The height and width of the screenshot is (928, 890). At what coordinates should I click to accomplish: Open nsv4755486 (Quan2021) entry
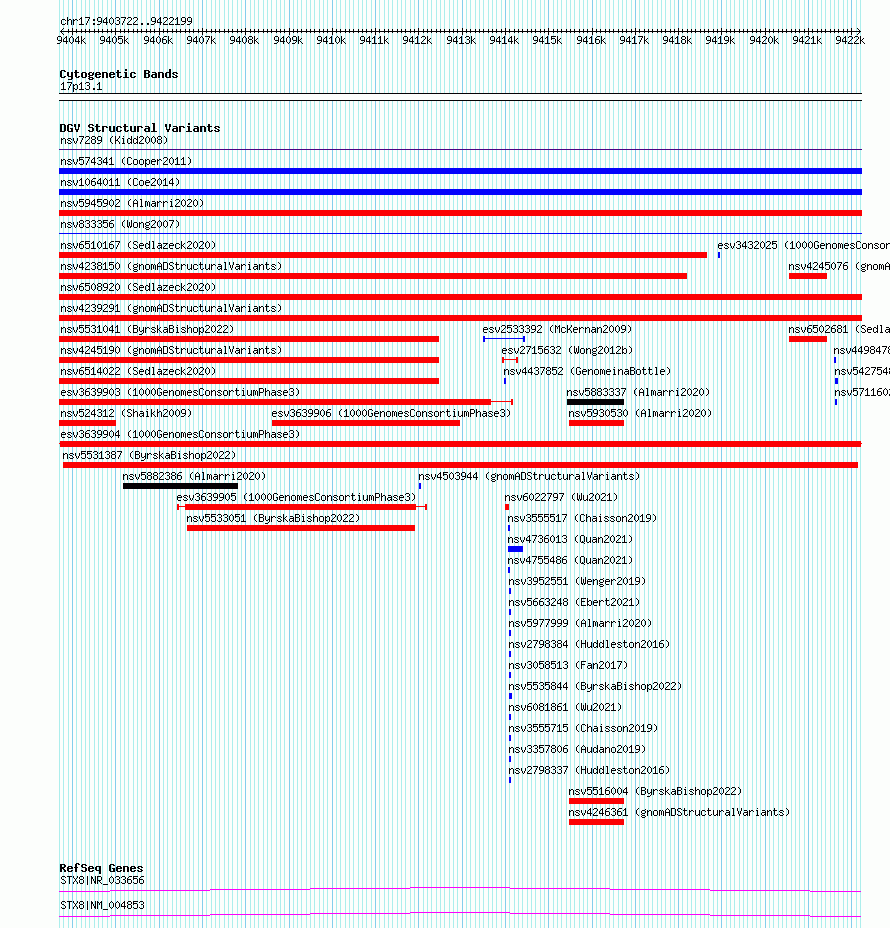click(x=570, y=560)
